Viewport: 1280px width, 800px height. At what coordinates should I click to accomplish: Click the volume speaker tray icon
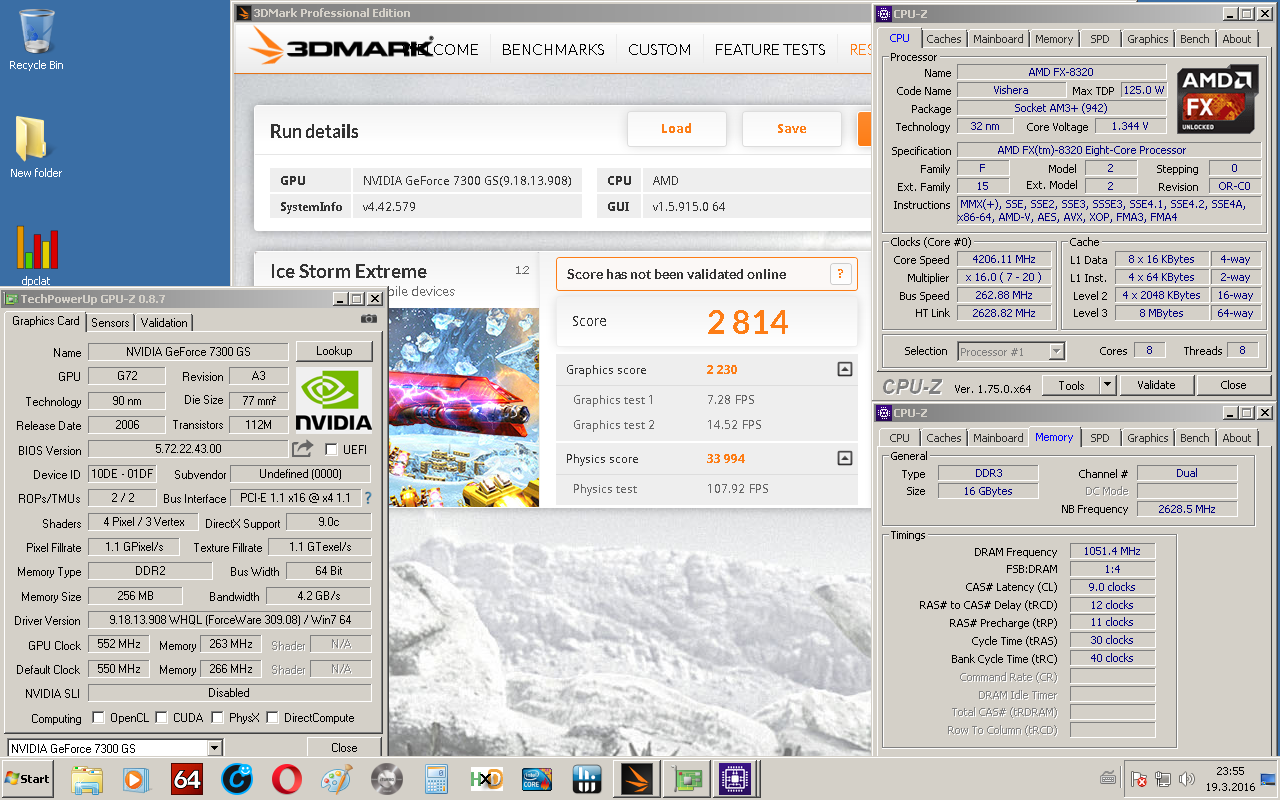[1186, 779]
